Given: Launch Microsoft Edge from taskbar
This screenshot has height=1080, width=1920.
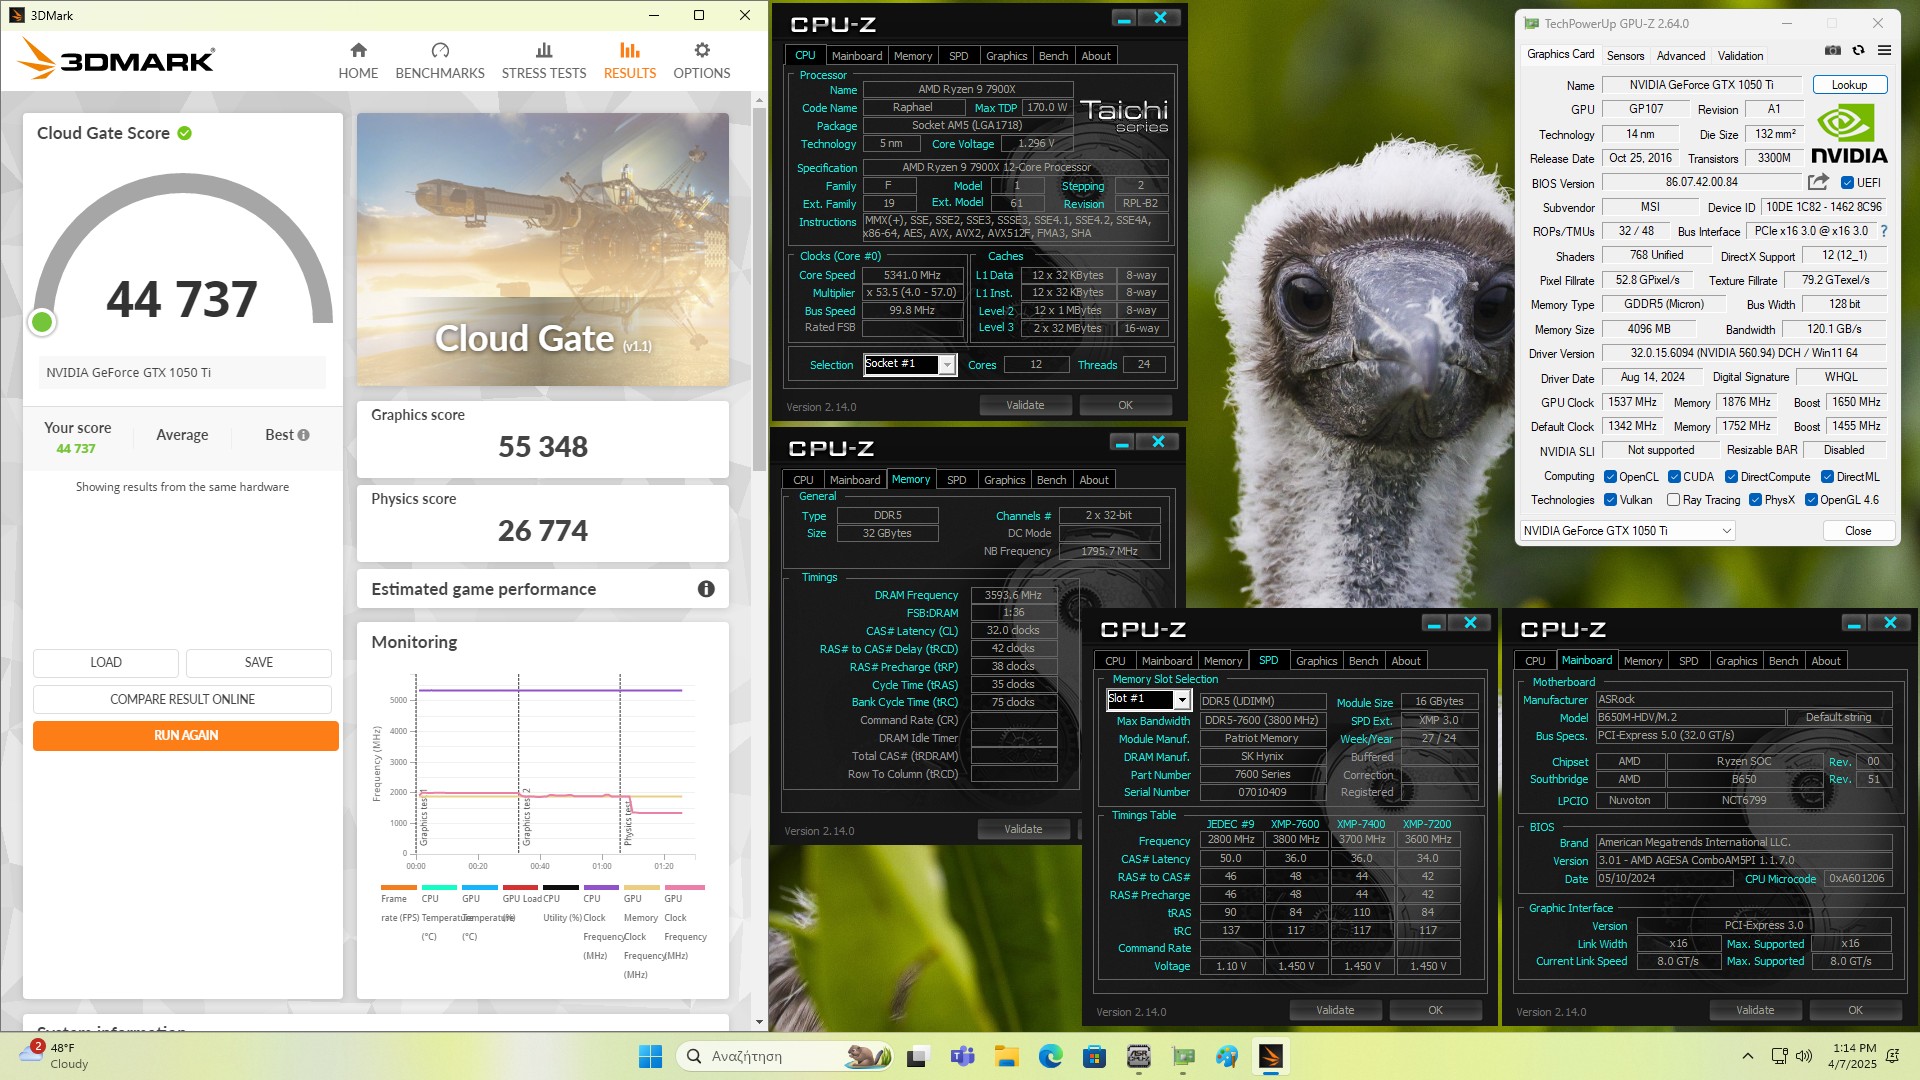Looking at the screenshot, I should click(x=1050, y=1056).
